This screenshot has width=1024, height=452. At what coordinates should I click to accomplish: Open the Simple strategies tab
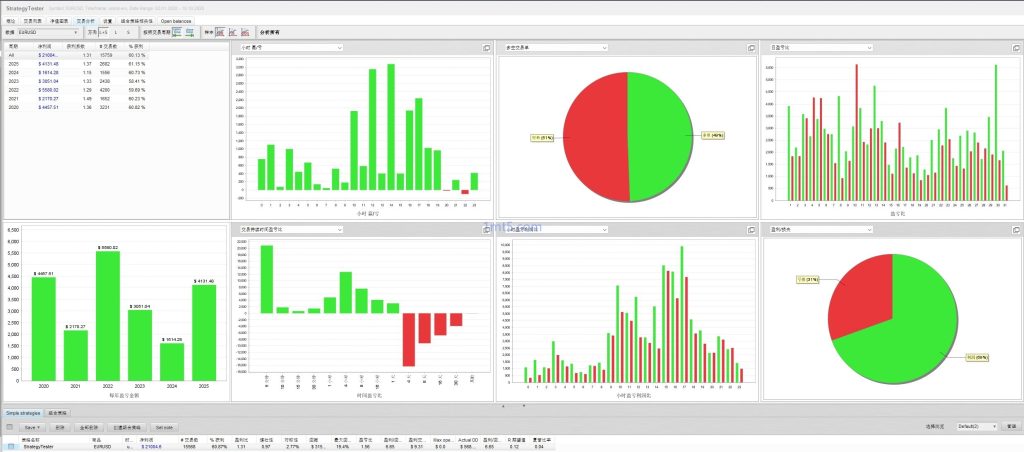tap(23, 411)
